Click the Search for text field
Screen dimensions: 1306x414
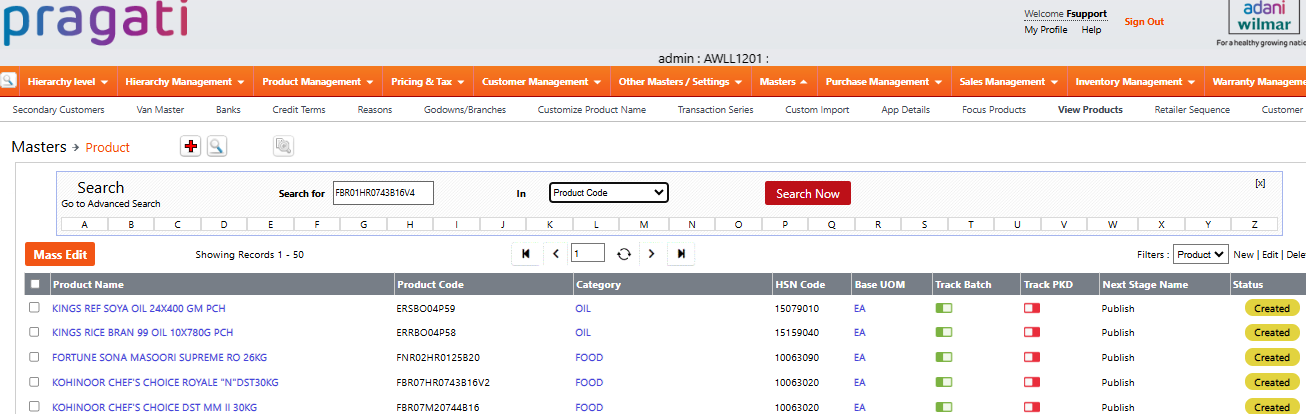point(383,192)
